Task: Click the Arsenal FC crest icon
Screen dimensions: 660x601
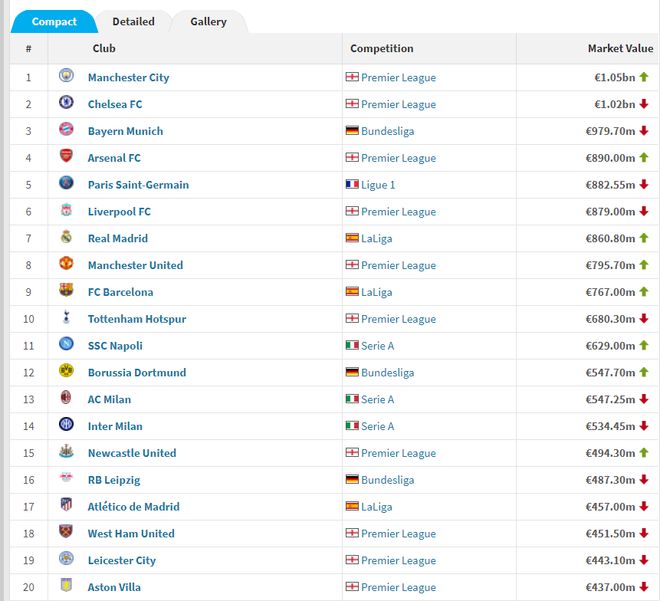Action: point(66,158)
